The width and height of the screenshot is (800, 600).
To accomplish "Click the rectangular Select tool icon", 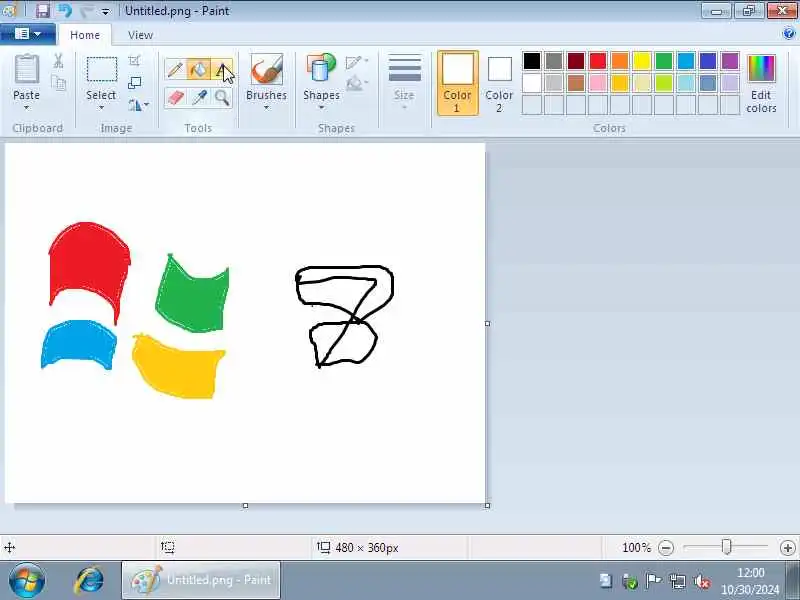I will point(102,69).
